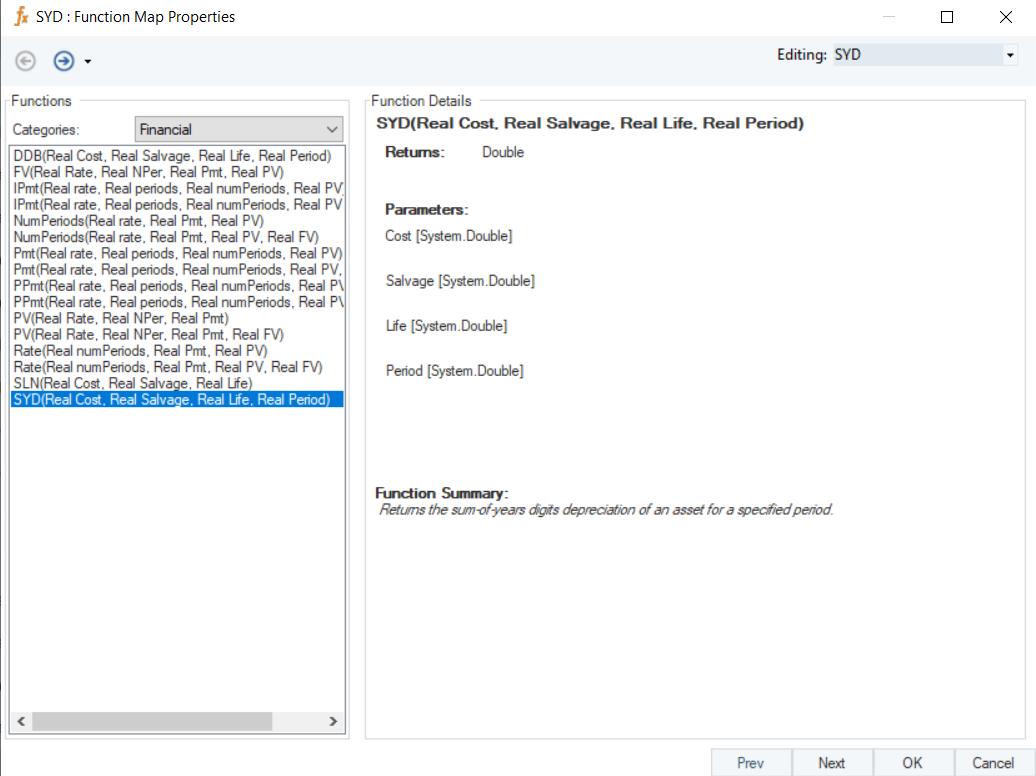
Task: Click the functions list scroll left arrow
Action: [21, 721]
